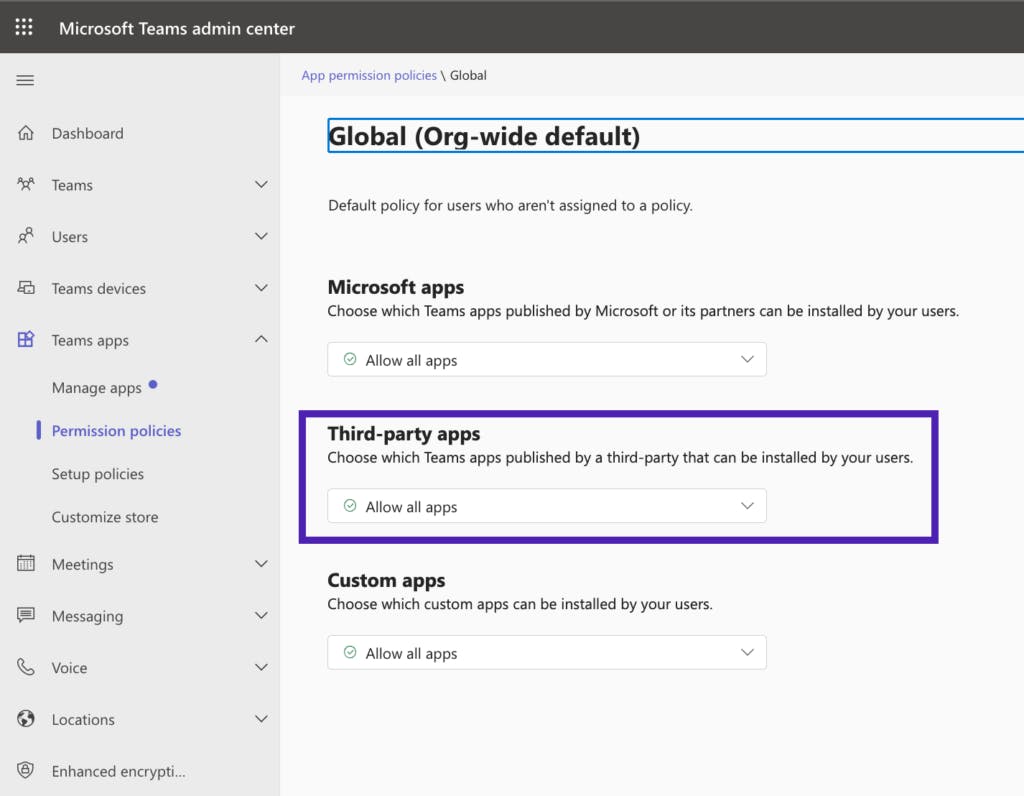Select Teams devices label in sidebar
This screenshot has width=1024, height=796.
pyautogui.click(x=99, y=289)
